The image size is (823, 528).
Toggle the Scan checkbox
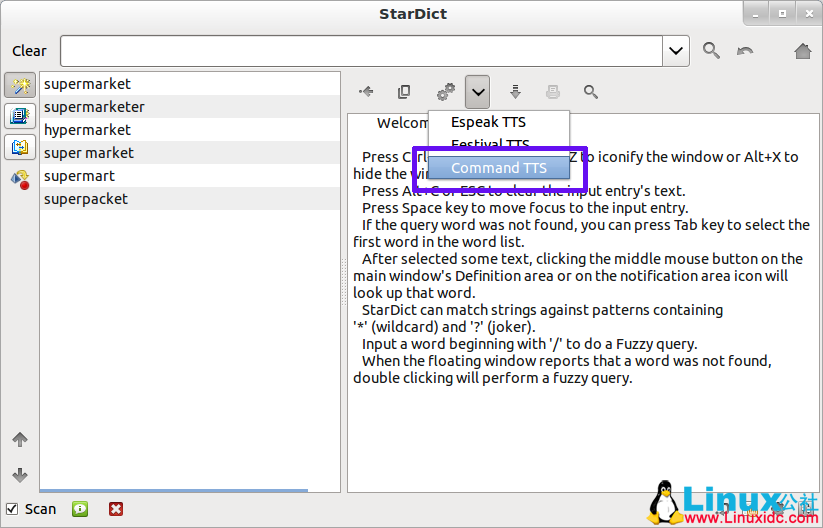point(12,509)
